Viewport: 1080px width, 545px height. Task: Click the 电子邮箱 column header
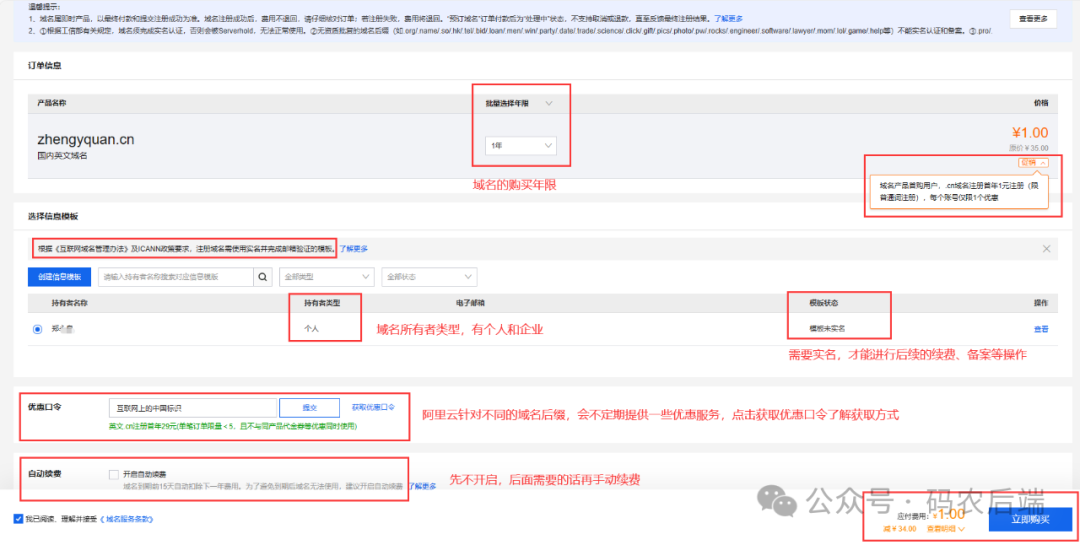pyautogui.click(x=468, y=302)
